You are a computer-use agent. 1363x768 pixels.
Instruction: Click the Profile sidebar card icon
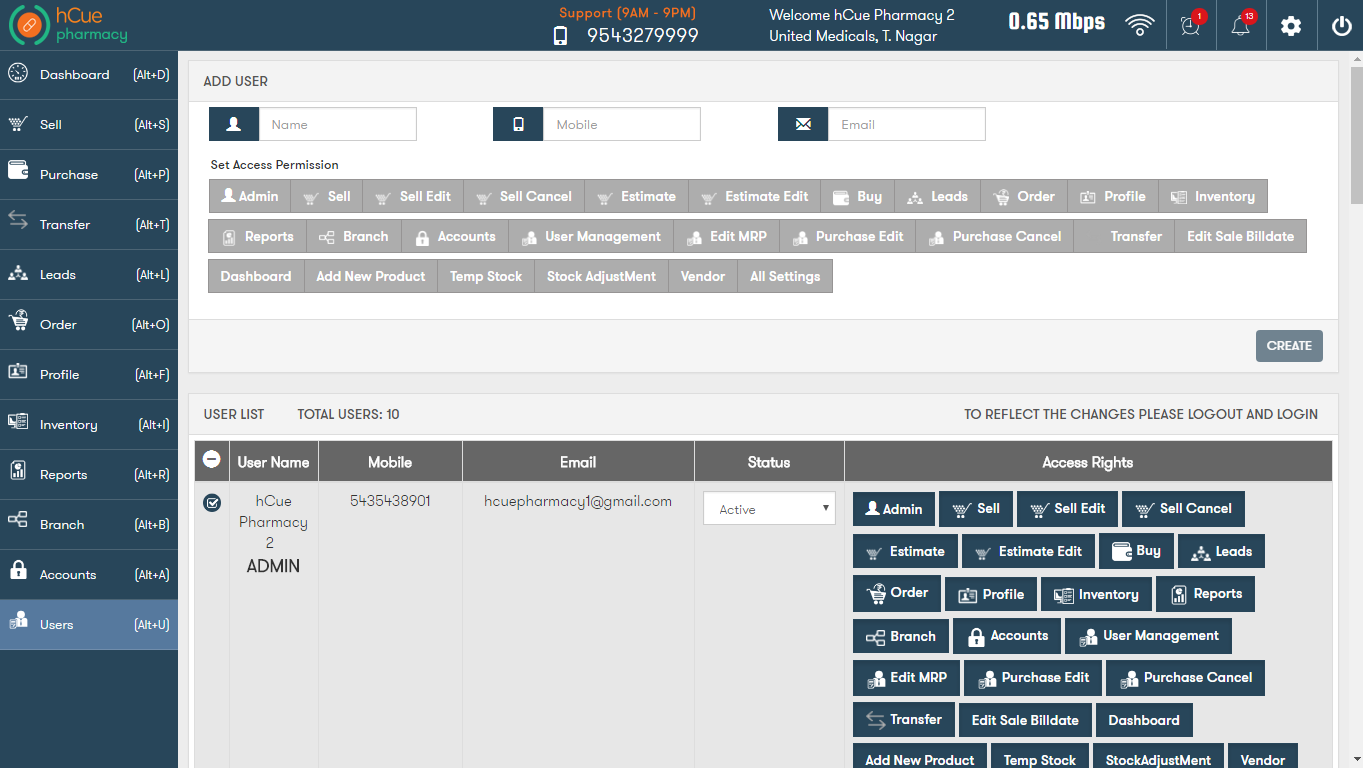(18, 371)
